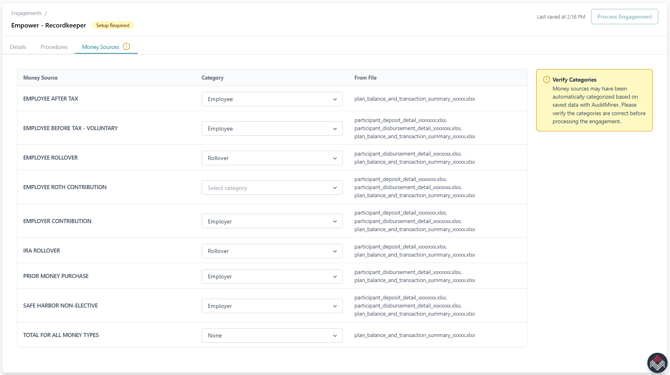The image size is (670, 375).
Task: Open category dropdown for SAFE HARBOR NON-ELECTIVE
Action: pyautogui.click(x=272, y=306)
